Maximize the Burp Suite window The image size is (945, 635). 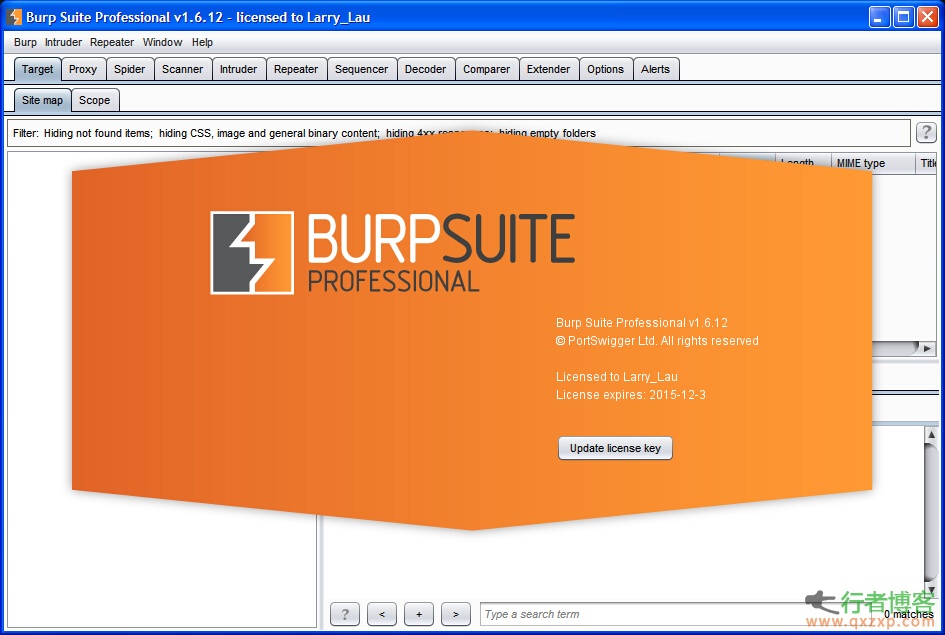pyautogui.click(x=903, y=17)
